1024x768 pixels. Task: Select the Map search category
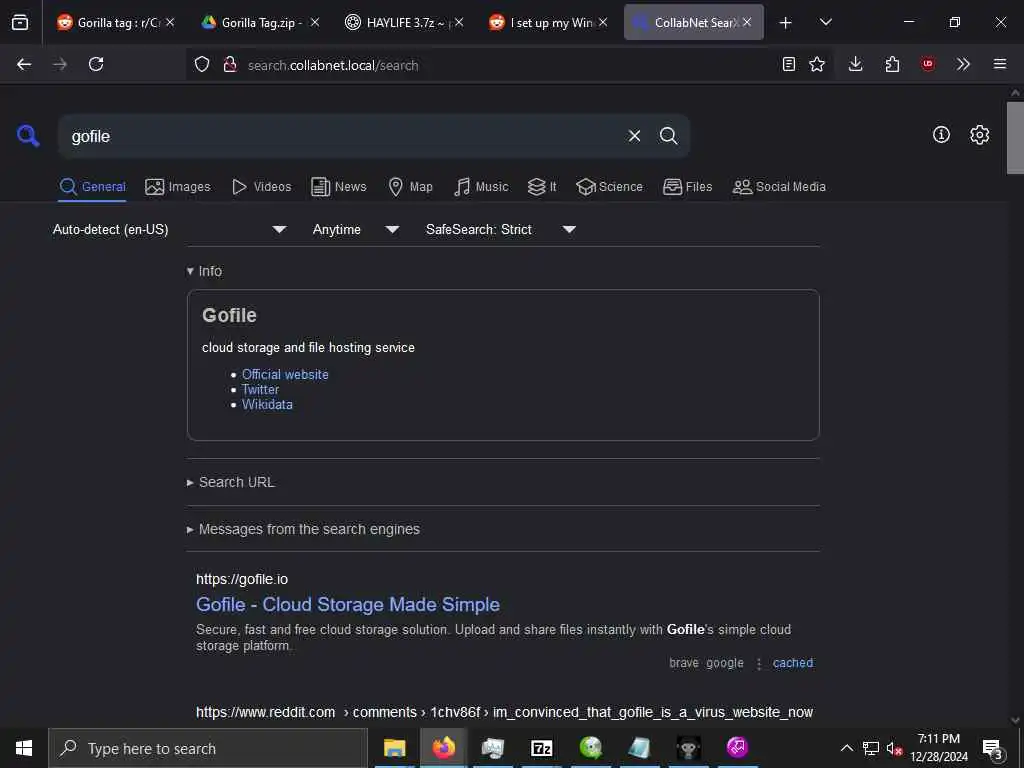click(x=411, y=187)
